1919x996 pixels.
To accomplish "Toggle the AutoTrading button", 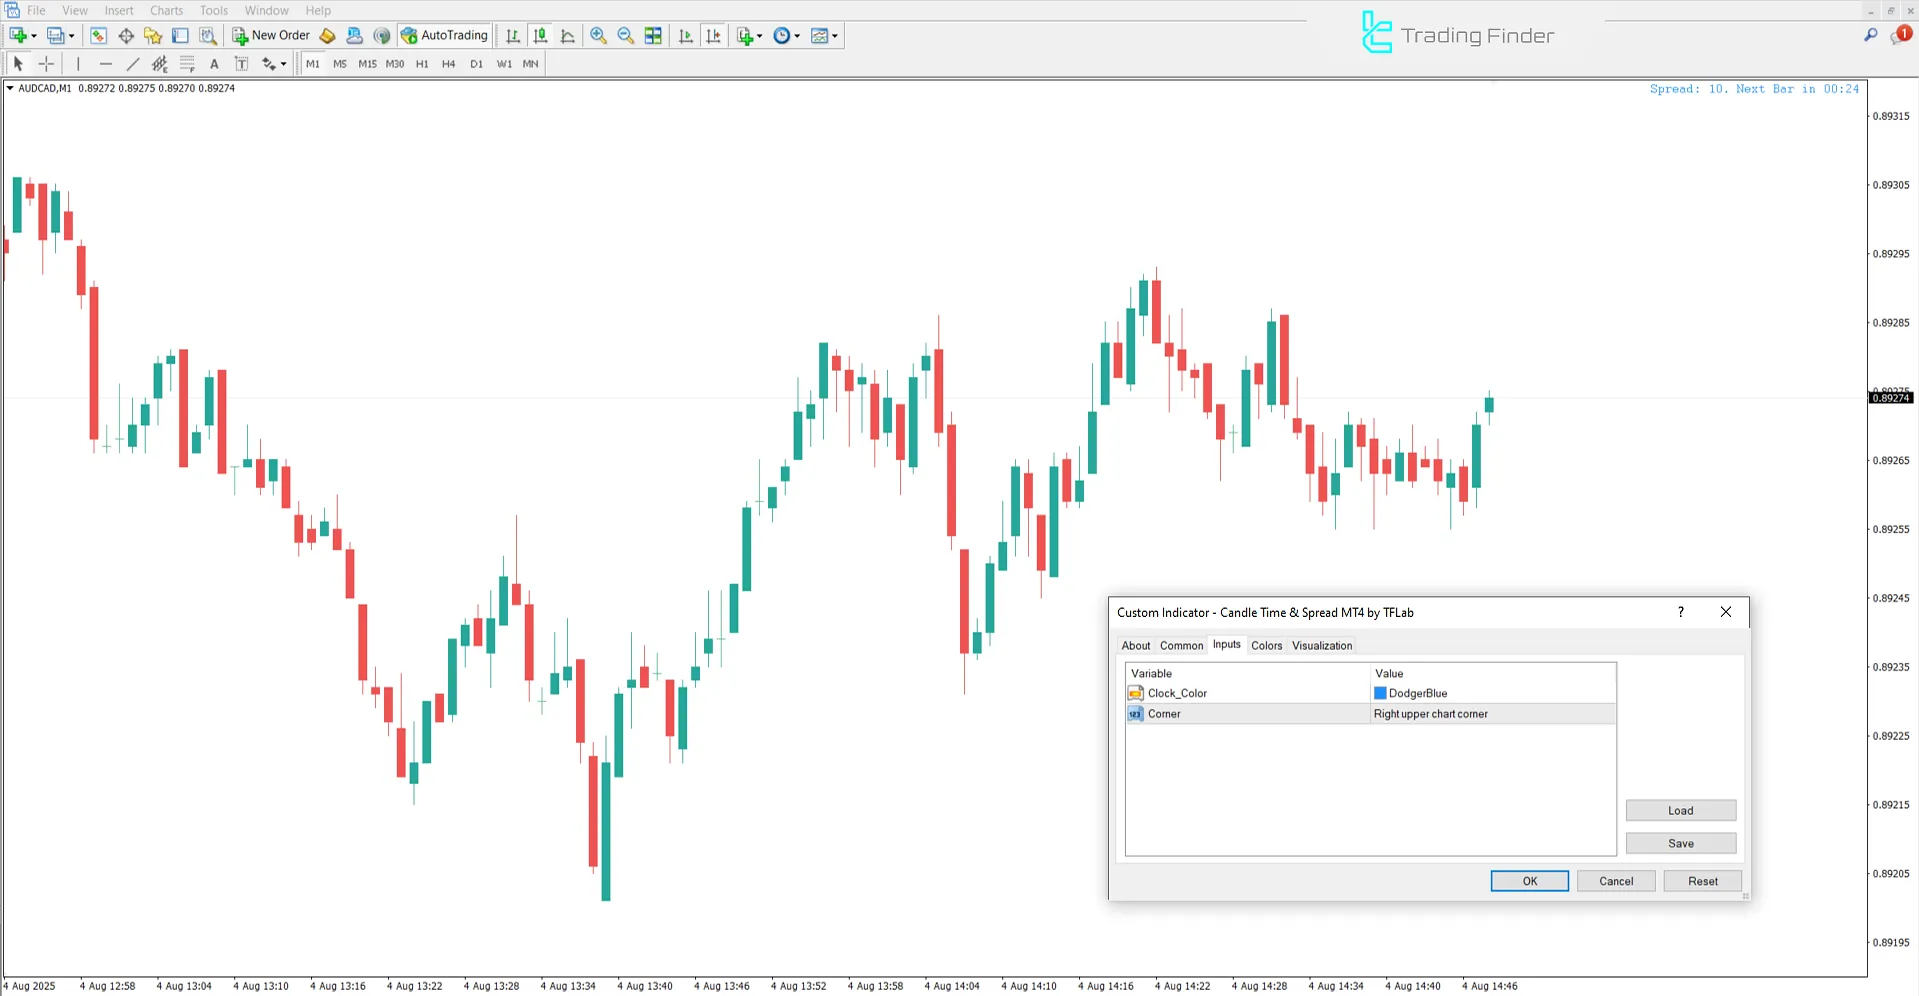I will coord(445,36).
